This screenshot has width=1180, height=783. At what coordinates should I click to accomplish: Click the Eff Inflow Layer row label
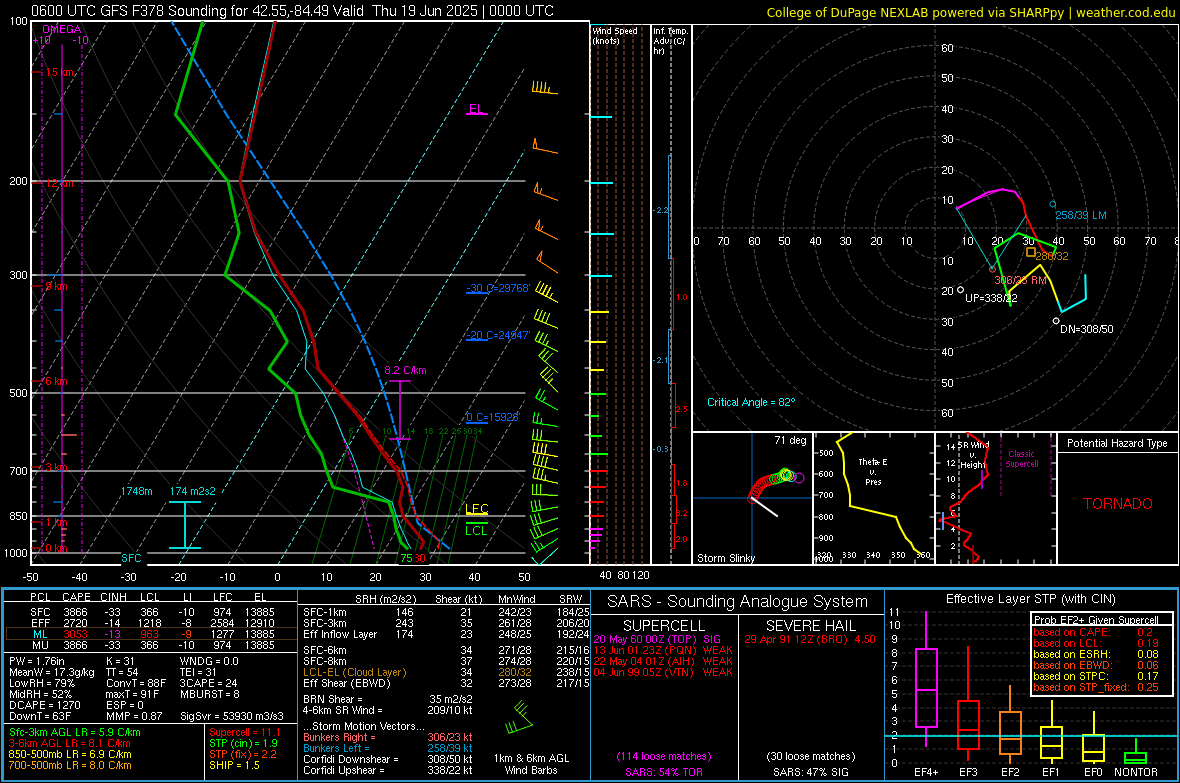click(339, 634)
